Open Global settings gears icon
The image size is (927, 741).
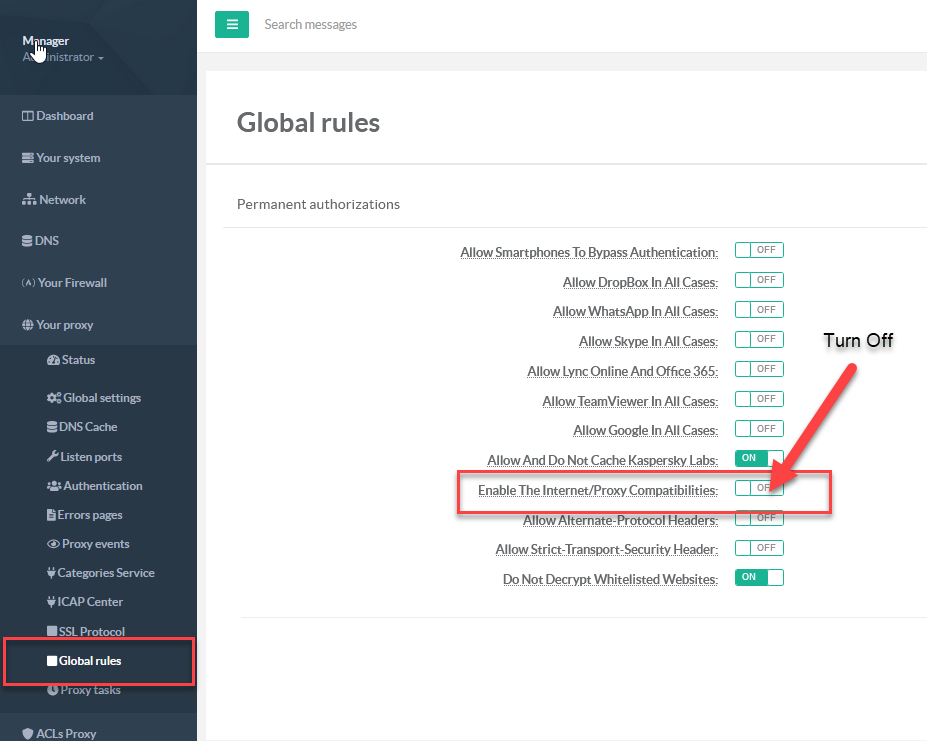tap(54, 398)
